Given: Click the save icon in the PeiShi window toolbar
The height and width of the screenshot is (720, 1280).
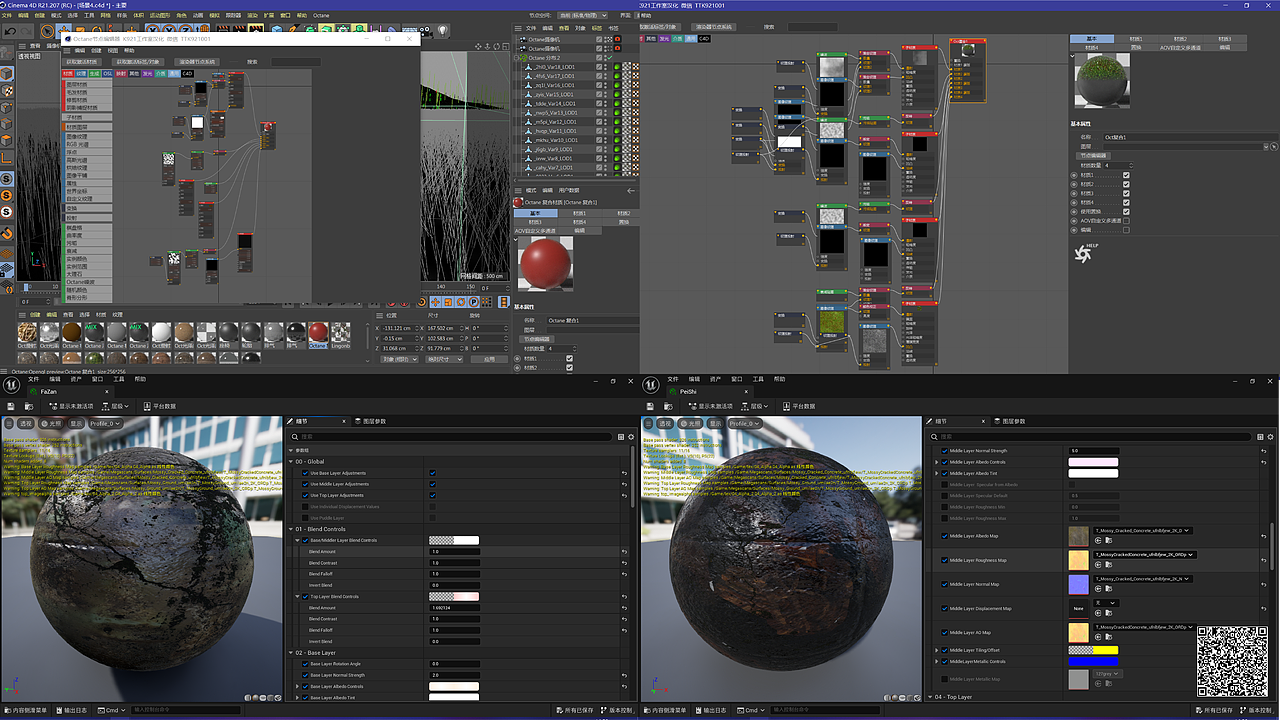Looking at the screenshot, I should coord(650,406).
